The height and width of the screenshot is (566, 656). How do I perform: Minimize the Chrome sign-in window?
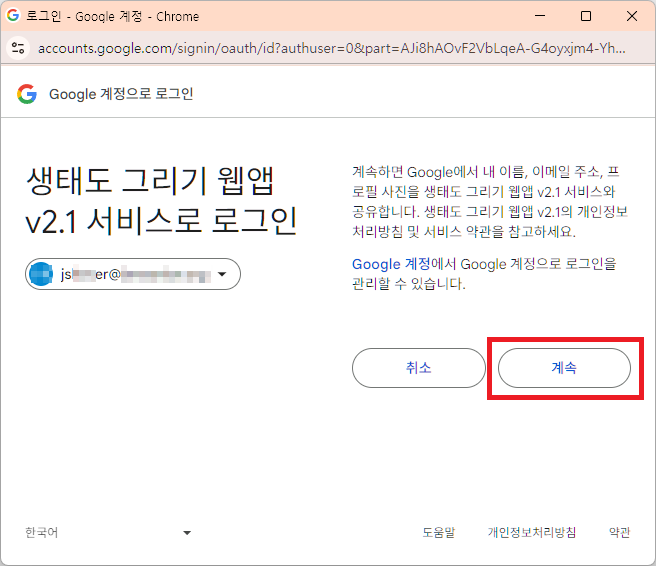point(540,16)
